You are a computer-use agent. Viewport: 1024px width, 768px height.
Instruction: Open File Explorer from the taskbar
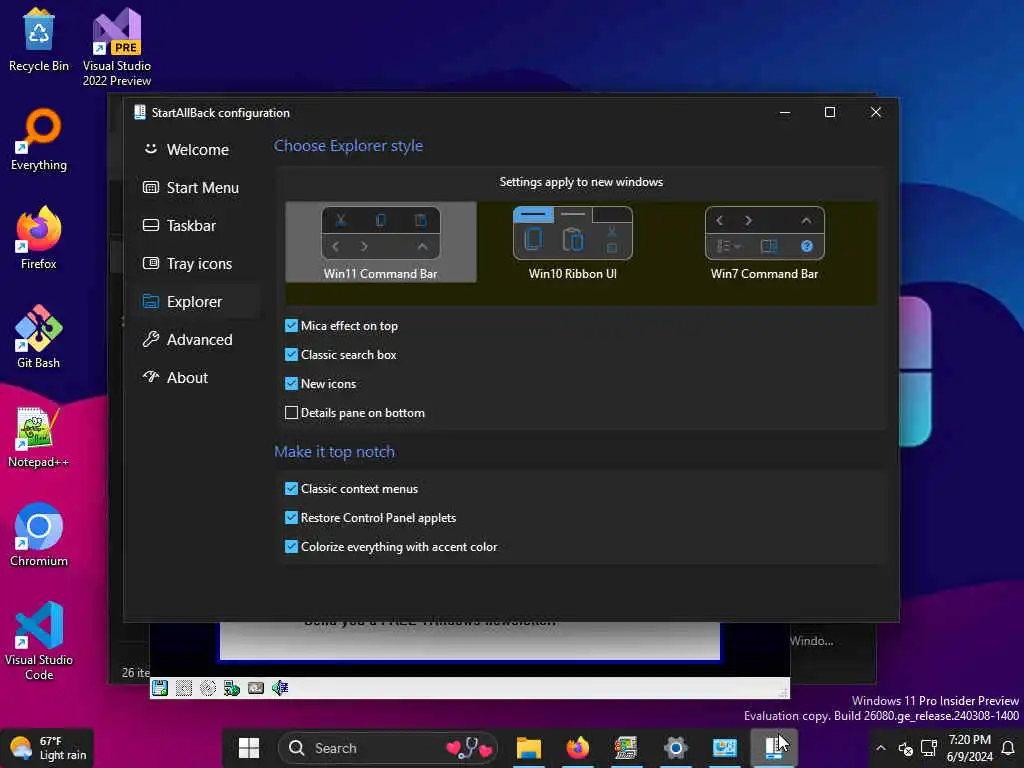(x=529, y=748)
